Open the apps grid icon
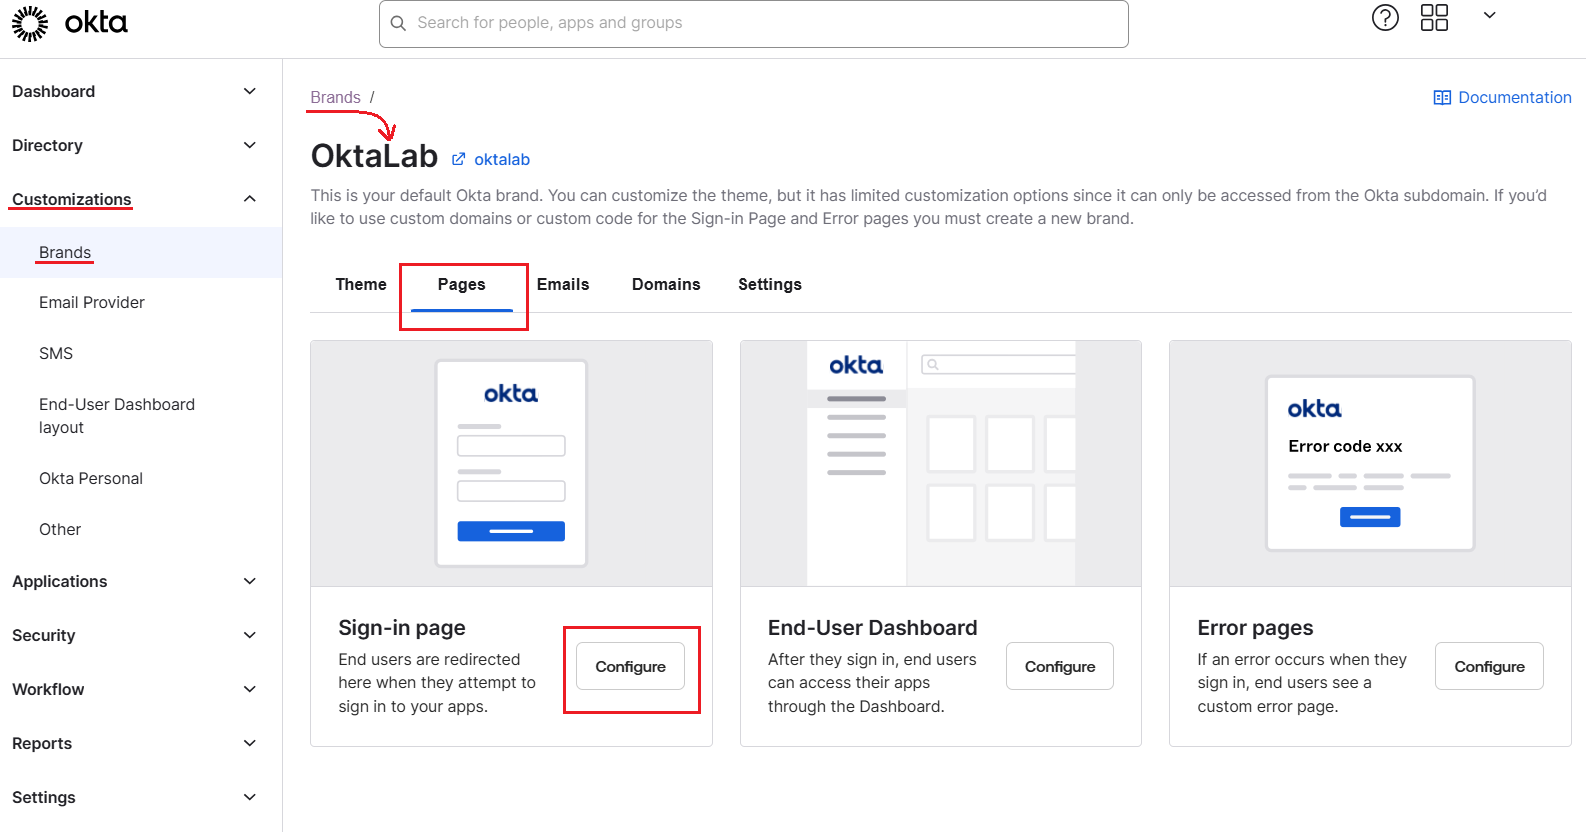 tap(1434, 18)
